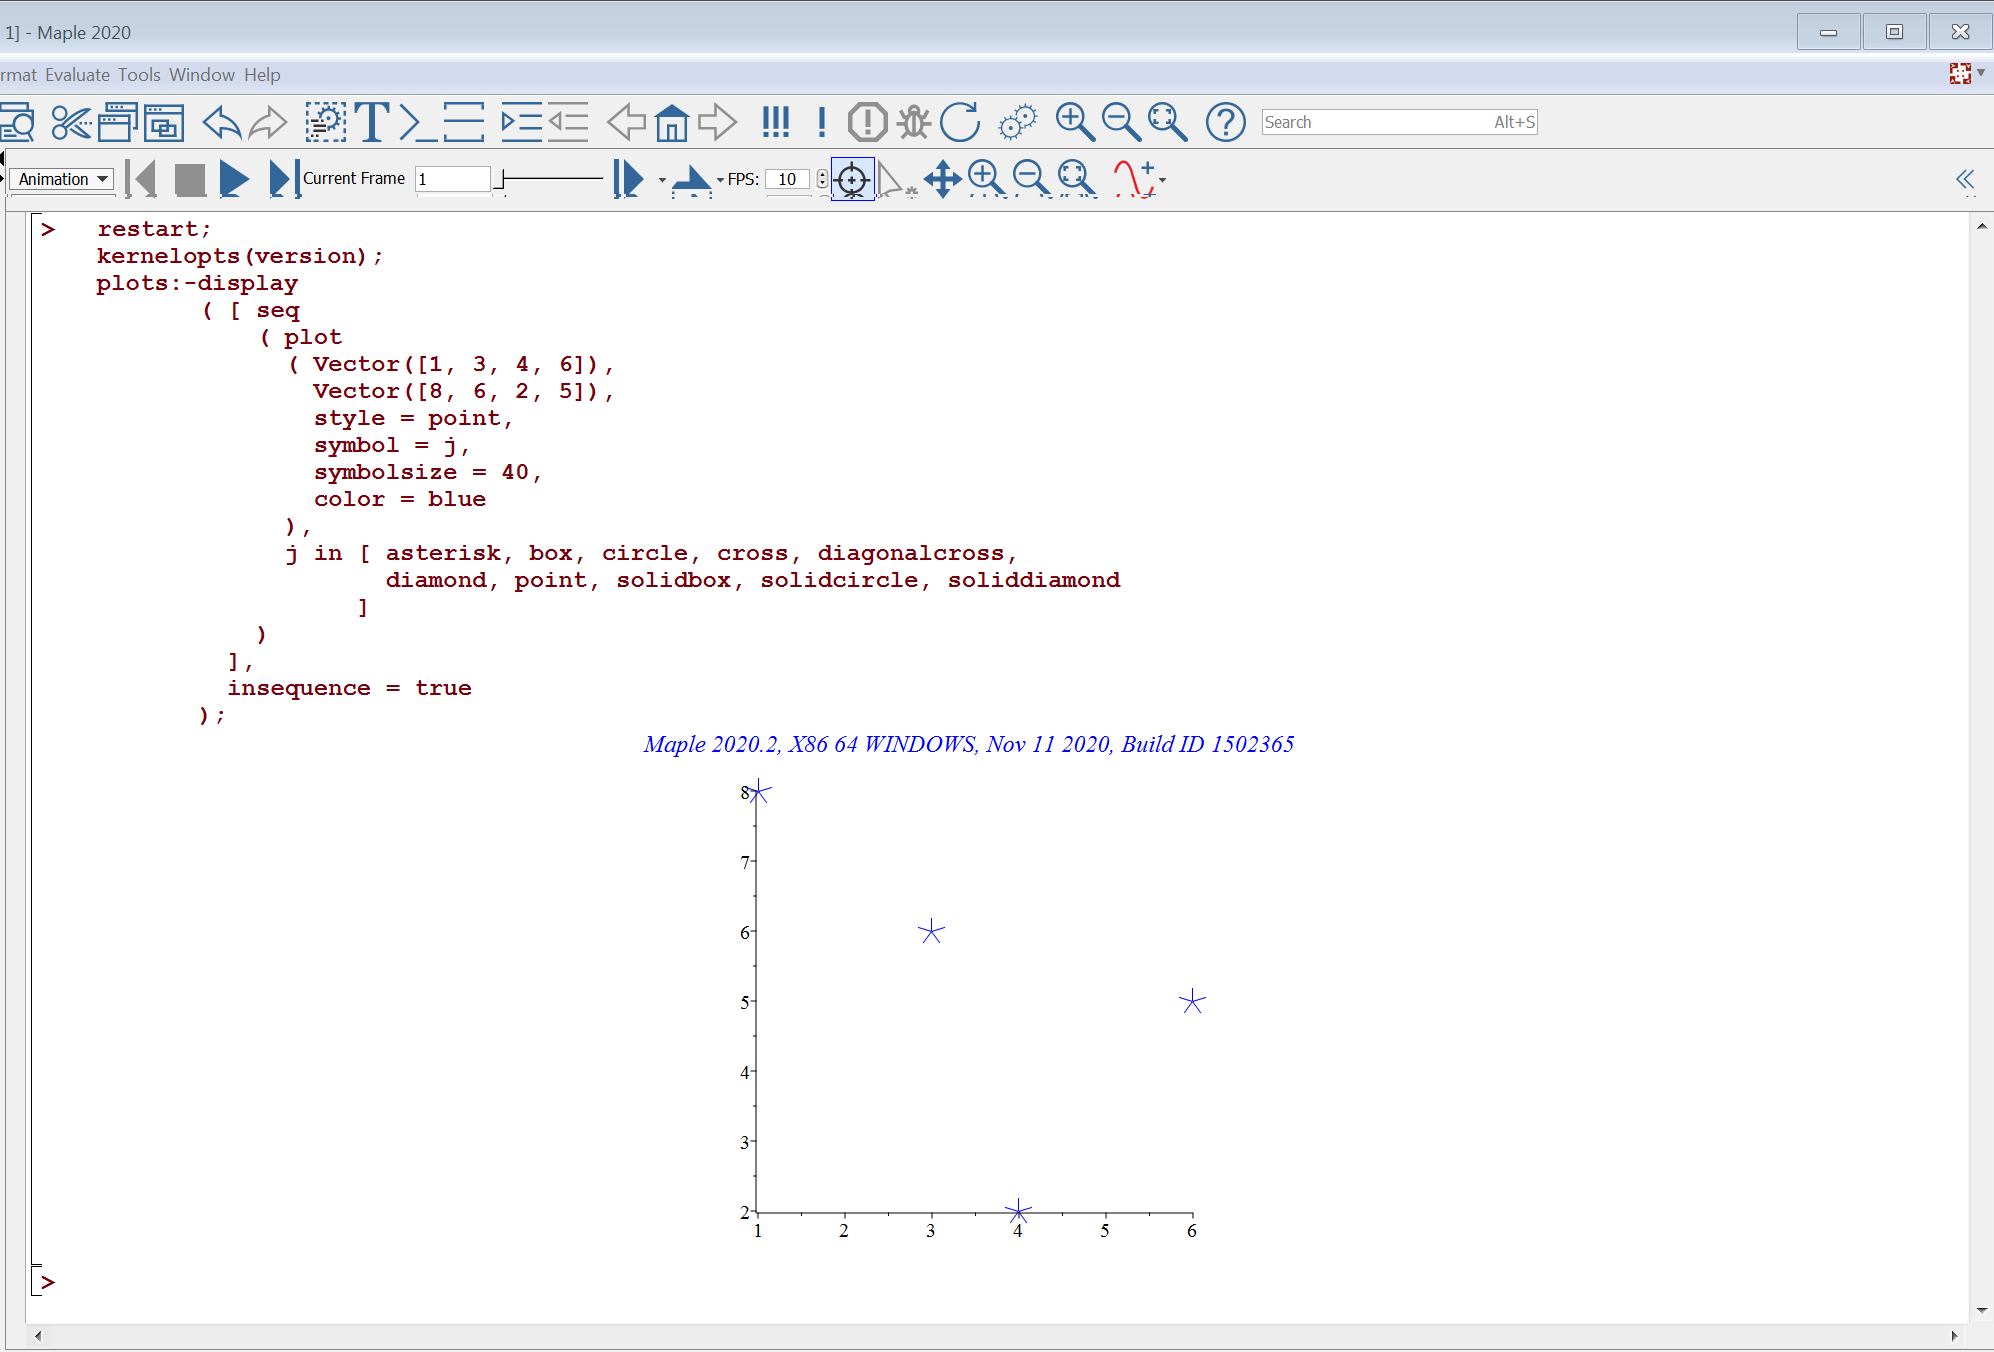Click the FPS value field

click(x=788, y=179)
